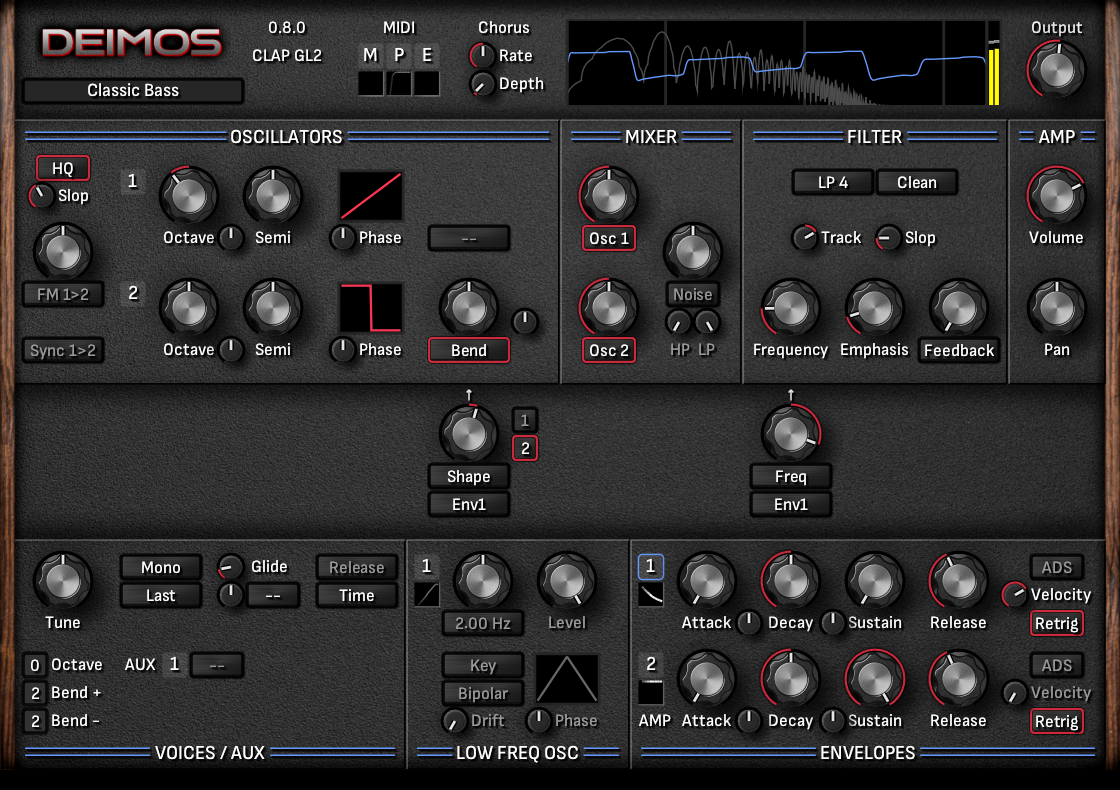Click the mixer Osc 1 button
This screenshot has height=790, width=1120.
coord(609,239)
